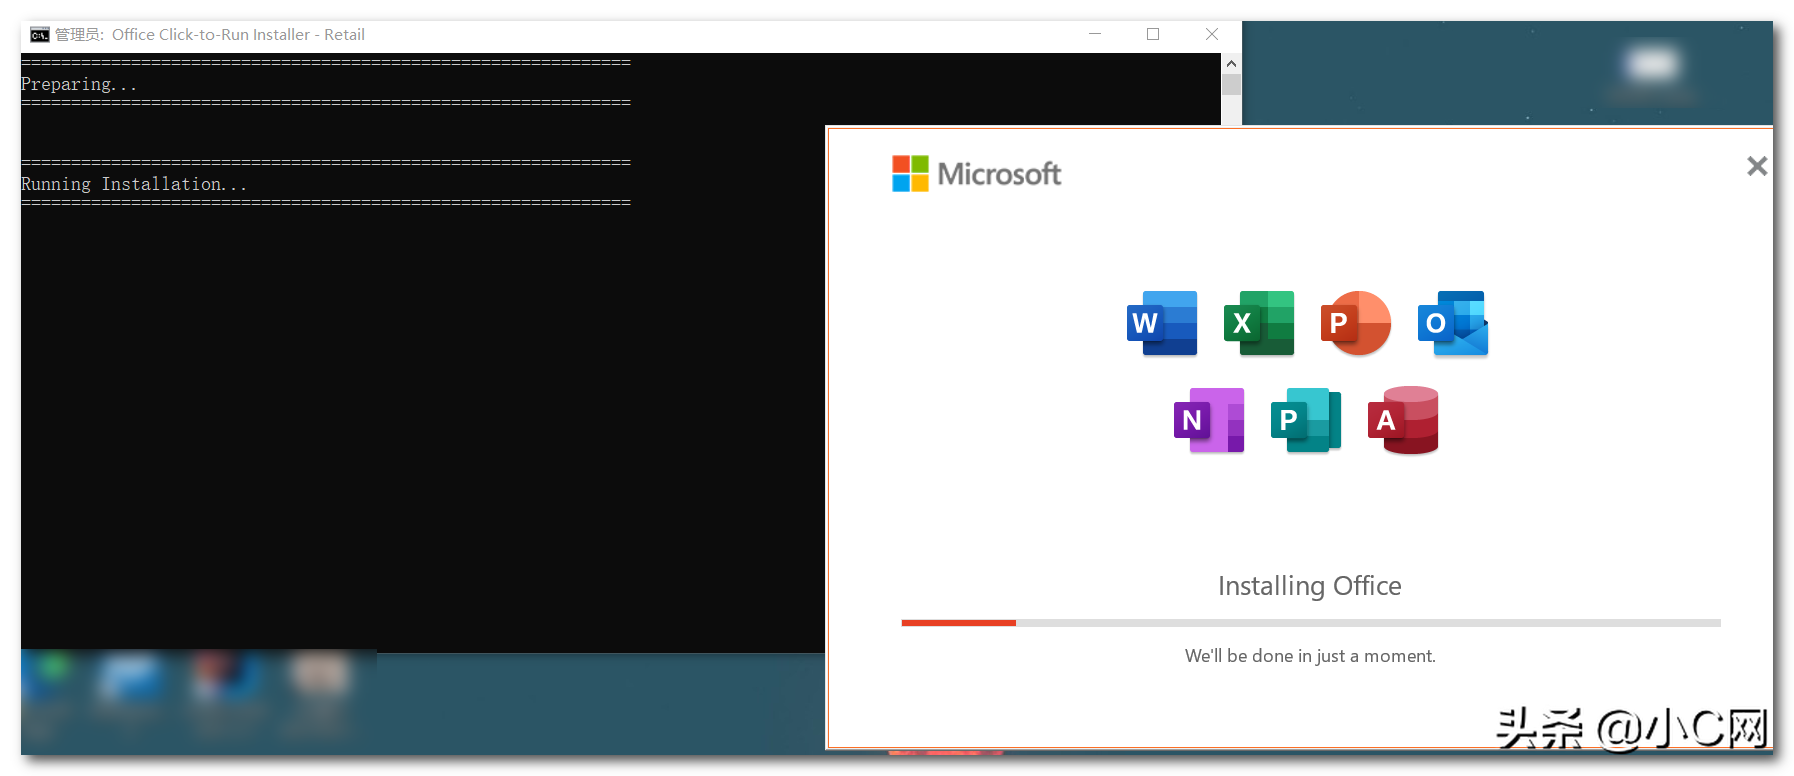Close the Installing Office dialog

tap(1757, 166)
